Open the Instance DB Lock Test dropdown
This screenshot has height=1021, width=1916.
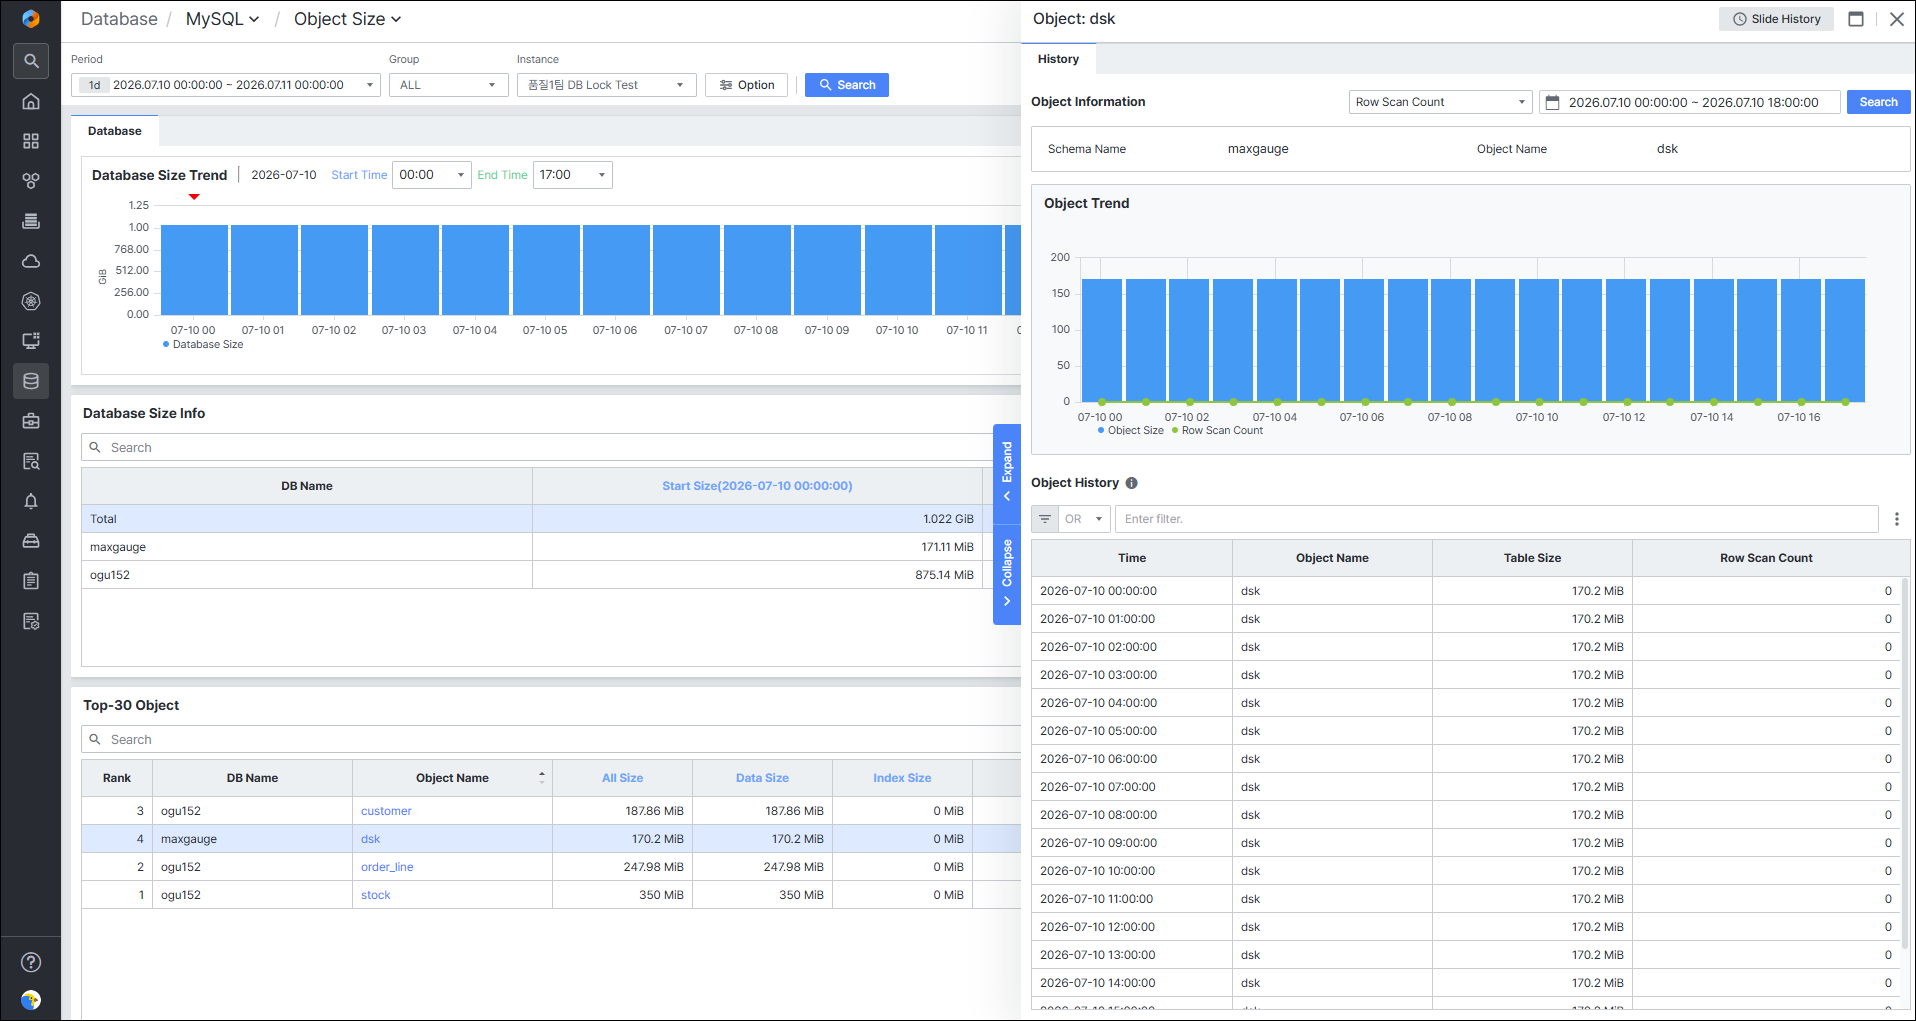coord(606,85)
